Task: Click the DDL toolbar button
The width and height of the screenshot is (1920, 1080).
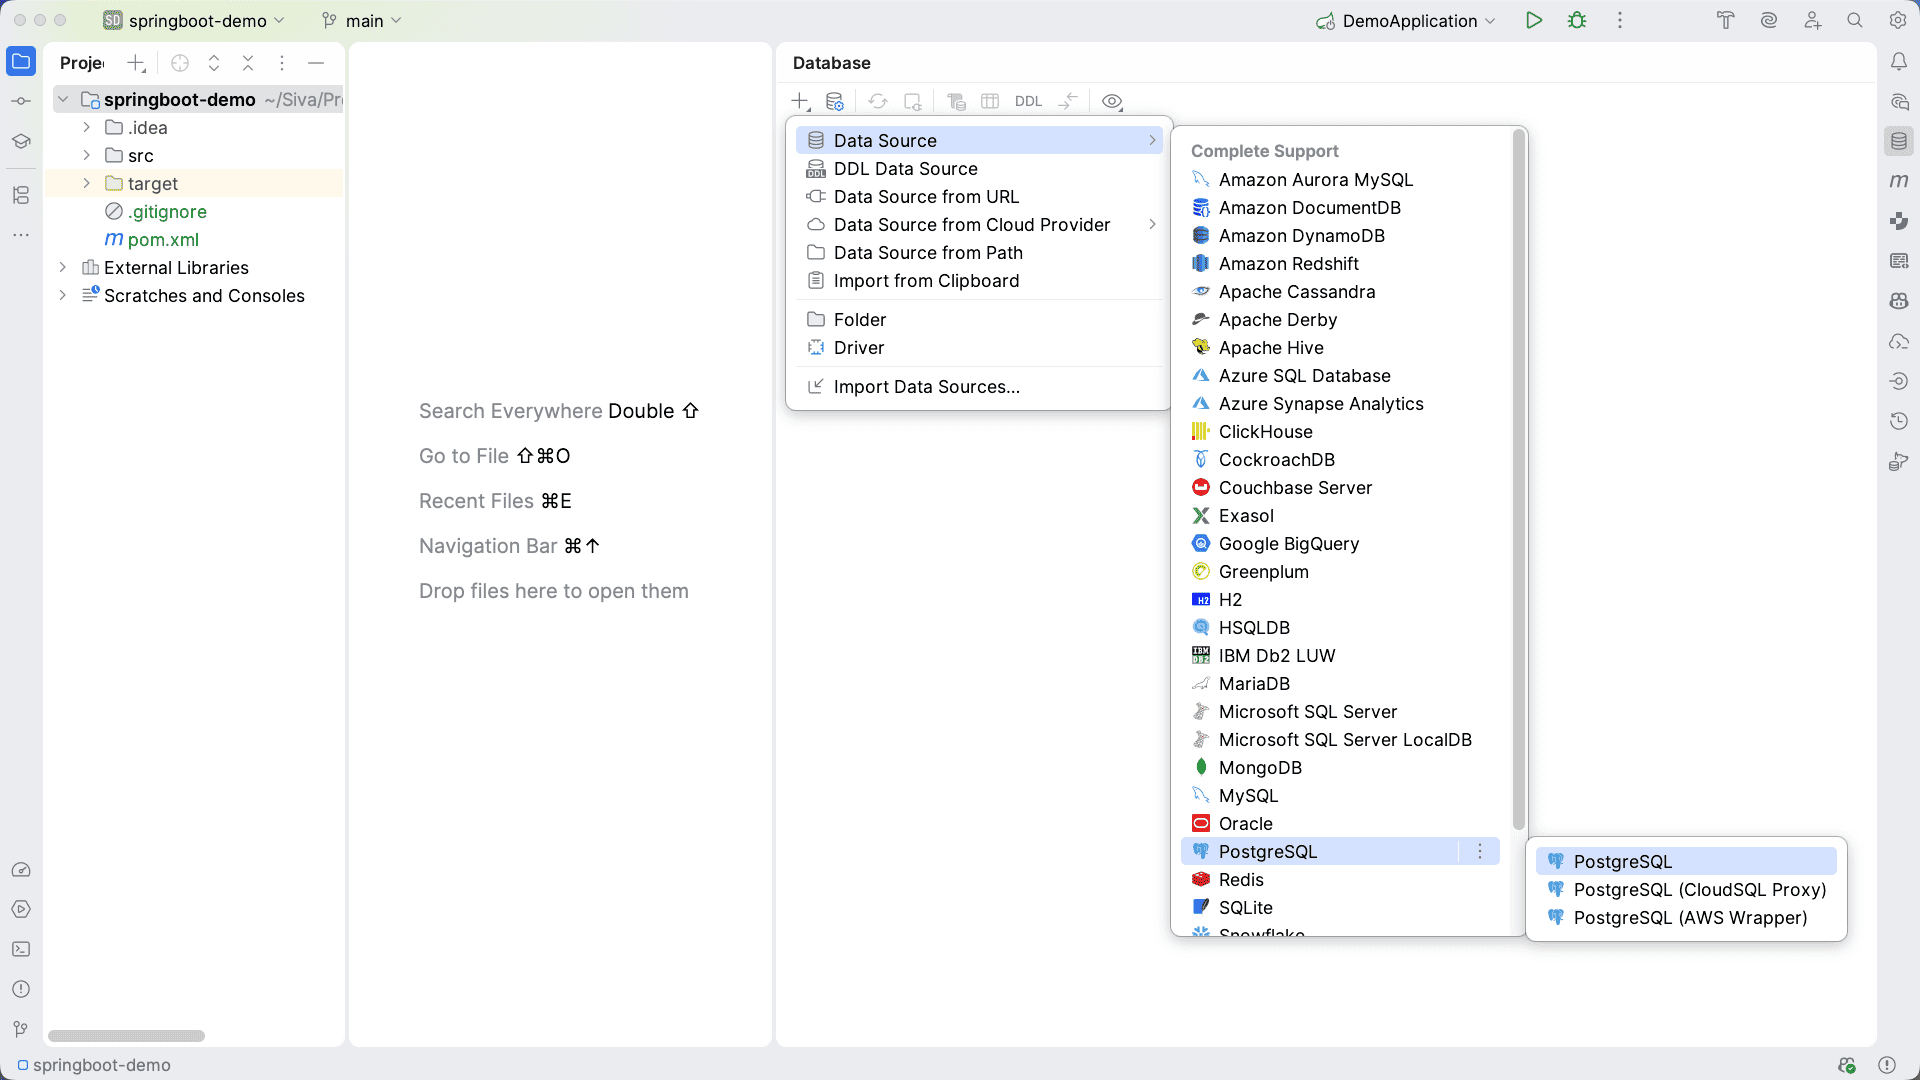Action: click(1028, 101)
